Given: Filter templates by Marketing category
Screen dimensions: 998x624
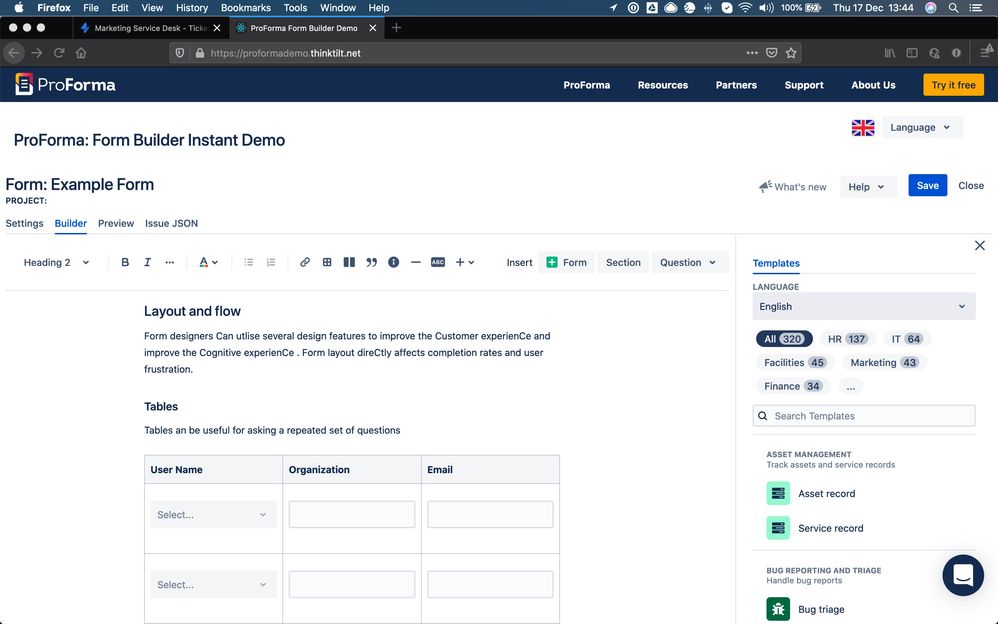Looking at the screenshot, I should tap(884, 362).
